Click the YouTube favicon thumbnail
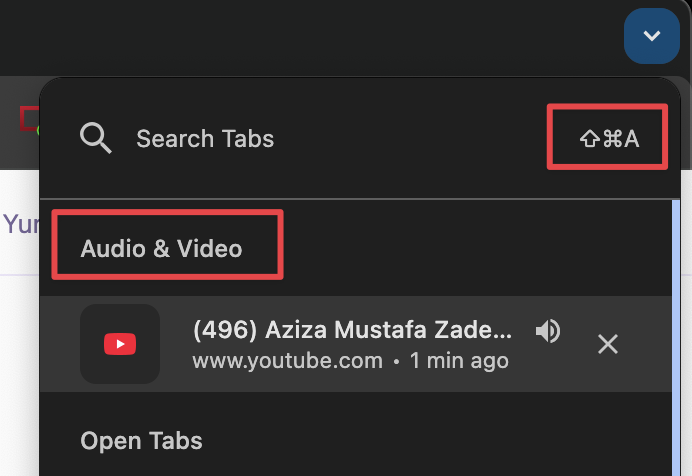 point(120,344)
